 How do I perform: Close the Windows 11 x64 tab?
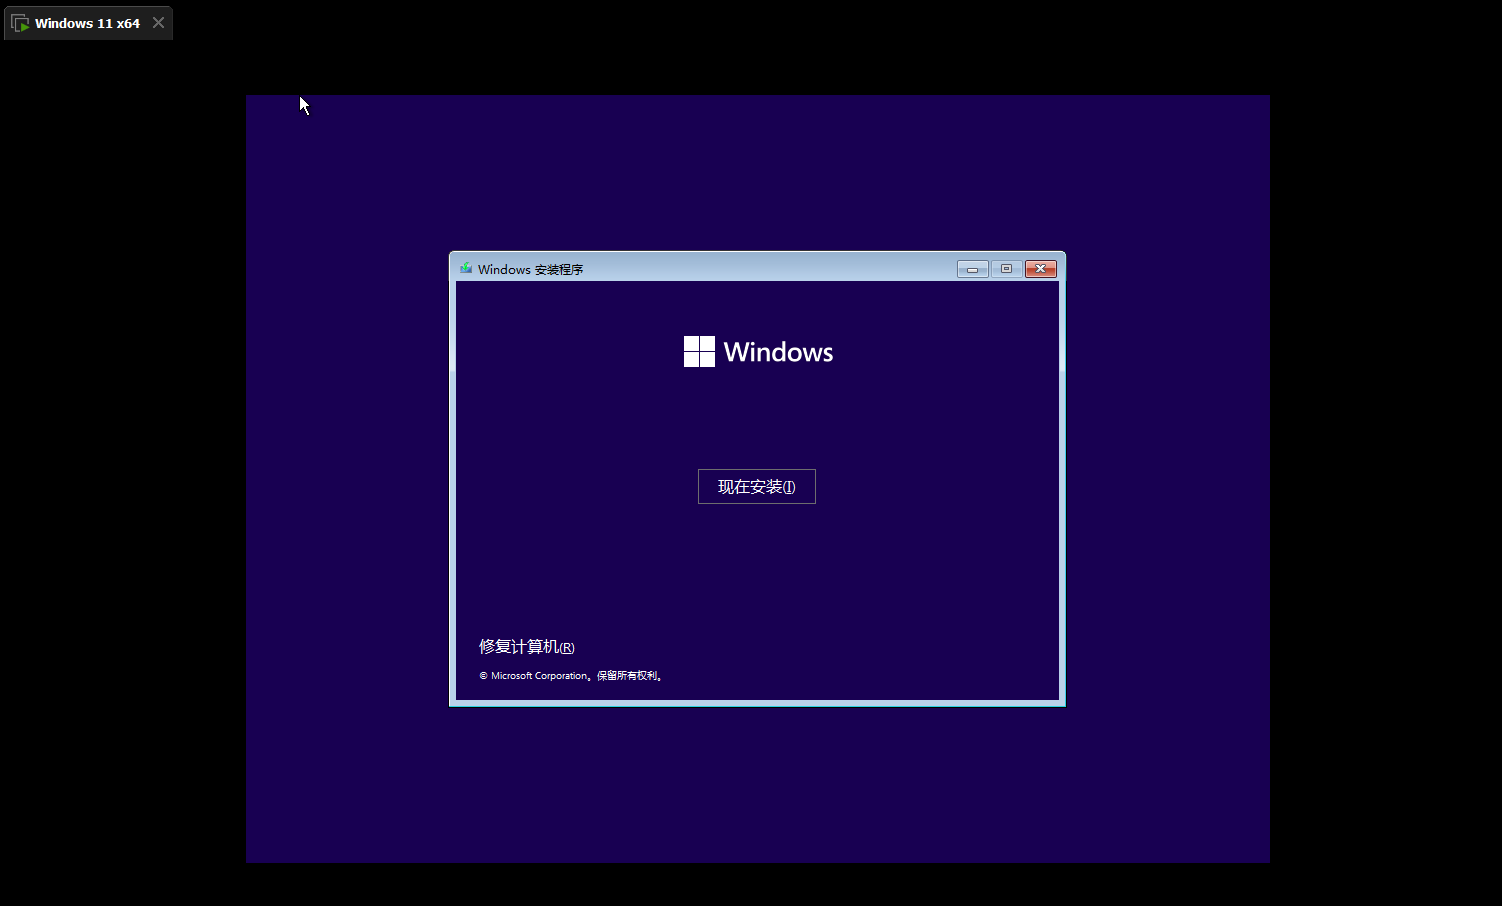158,23
